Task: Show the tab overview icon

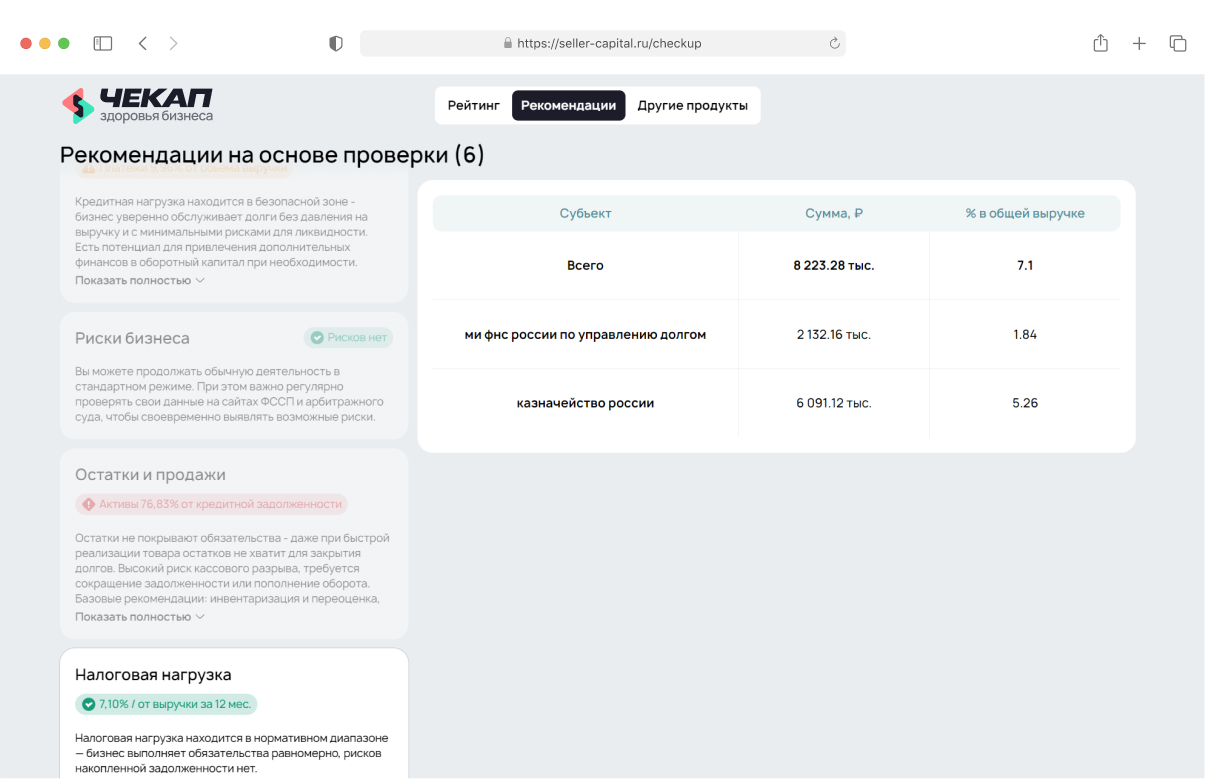Action: [x=1178, y=43]
